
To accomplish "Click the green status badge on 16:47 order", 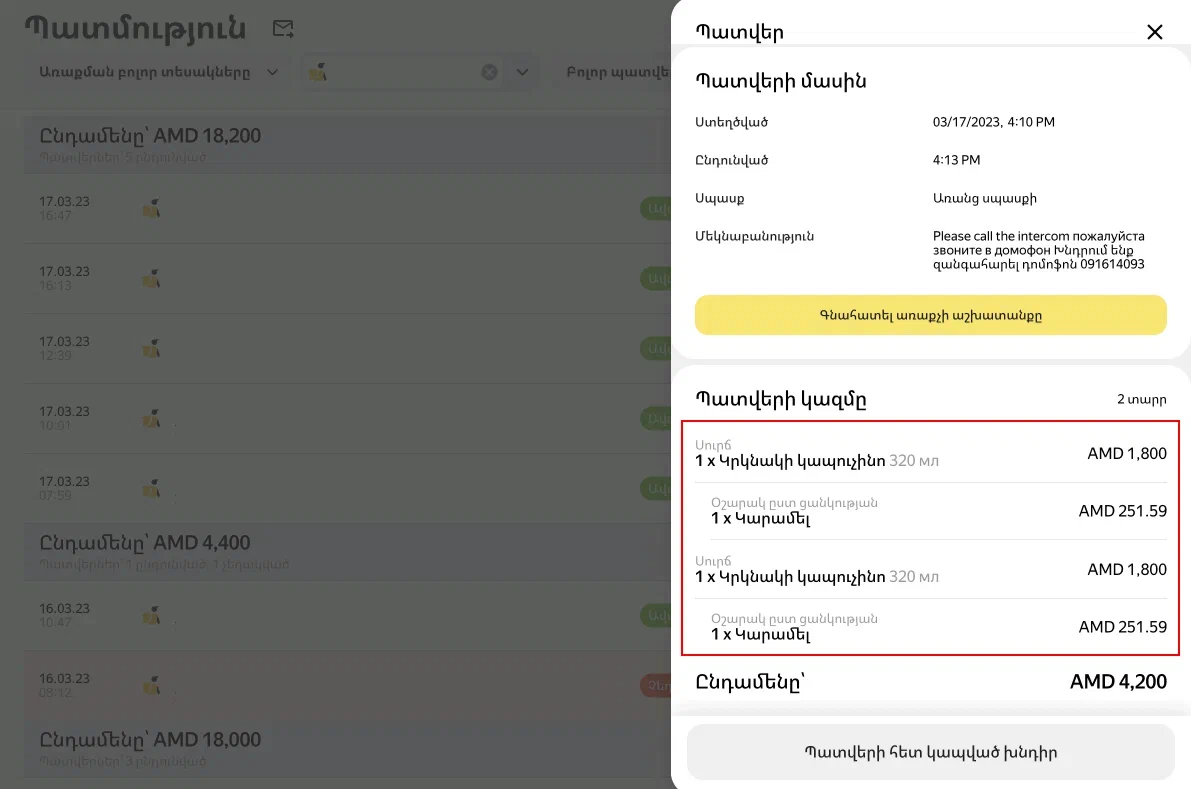I will click(656, 209).
